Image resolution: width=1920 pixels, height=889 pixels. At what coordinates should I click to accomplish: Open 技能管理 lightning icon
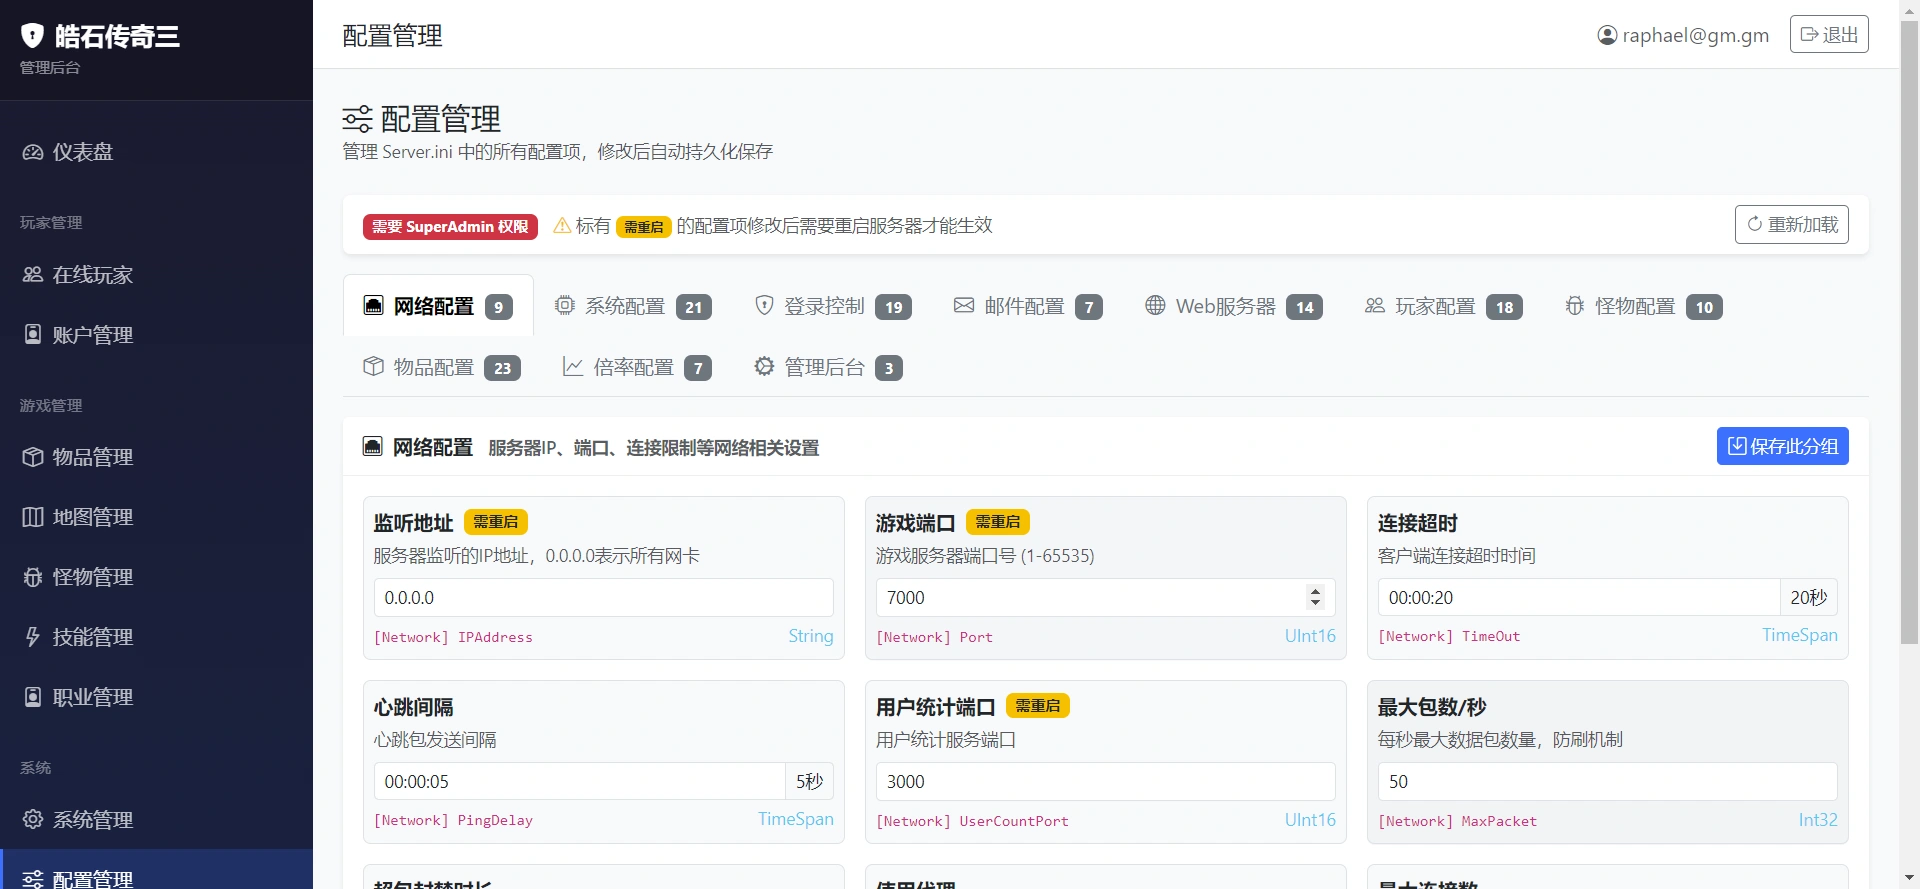click(33, 637)
